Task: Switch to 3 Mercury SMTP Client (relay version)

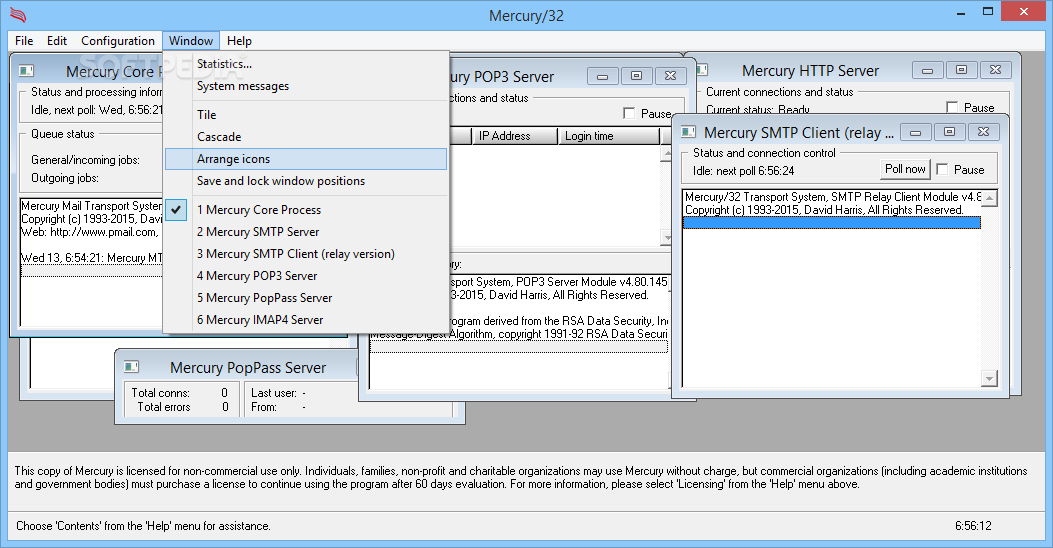Action: coord(306,254)
